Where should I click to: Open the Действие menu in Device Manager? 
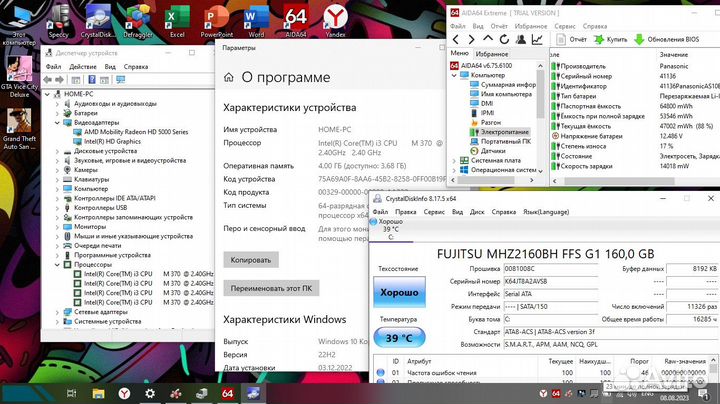coord(82,67)
